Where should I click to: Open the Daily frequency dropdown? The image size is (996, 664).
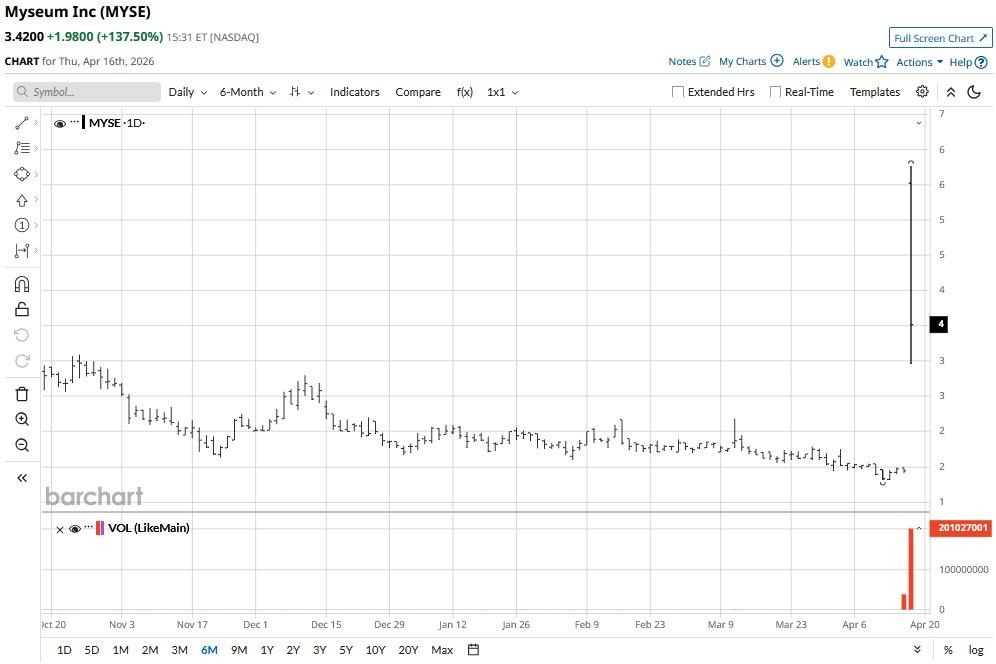click(x=187, y=92)
